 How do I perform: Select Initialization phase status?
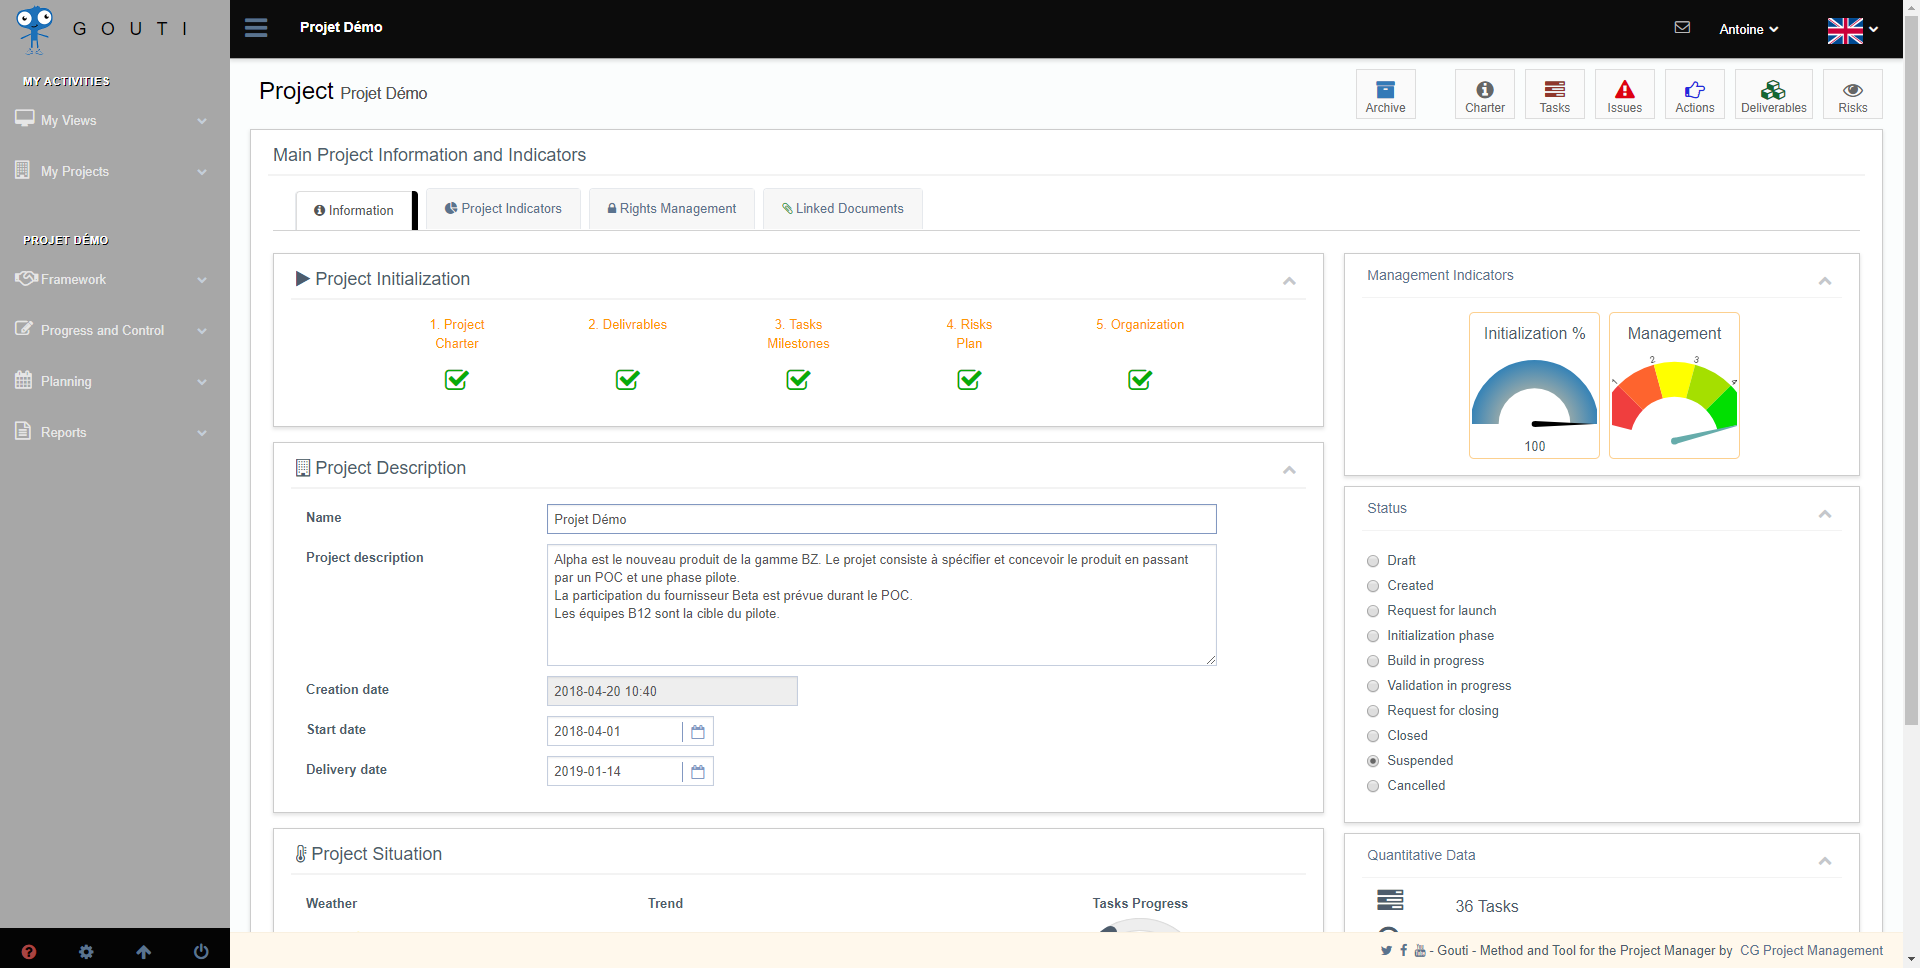pos(1373,636)
